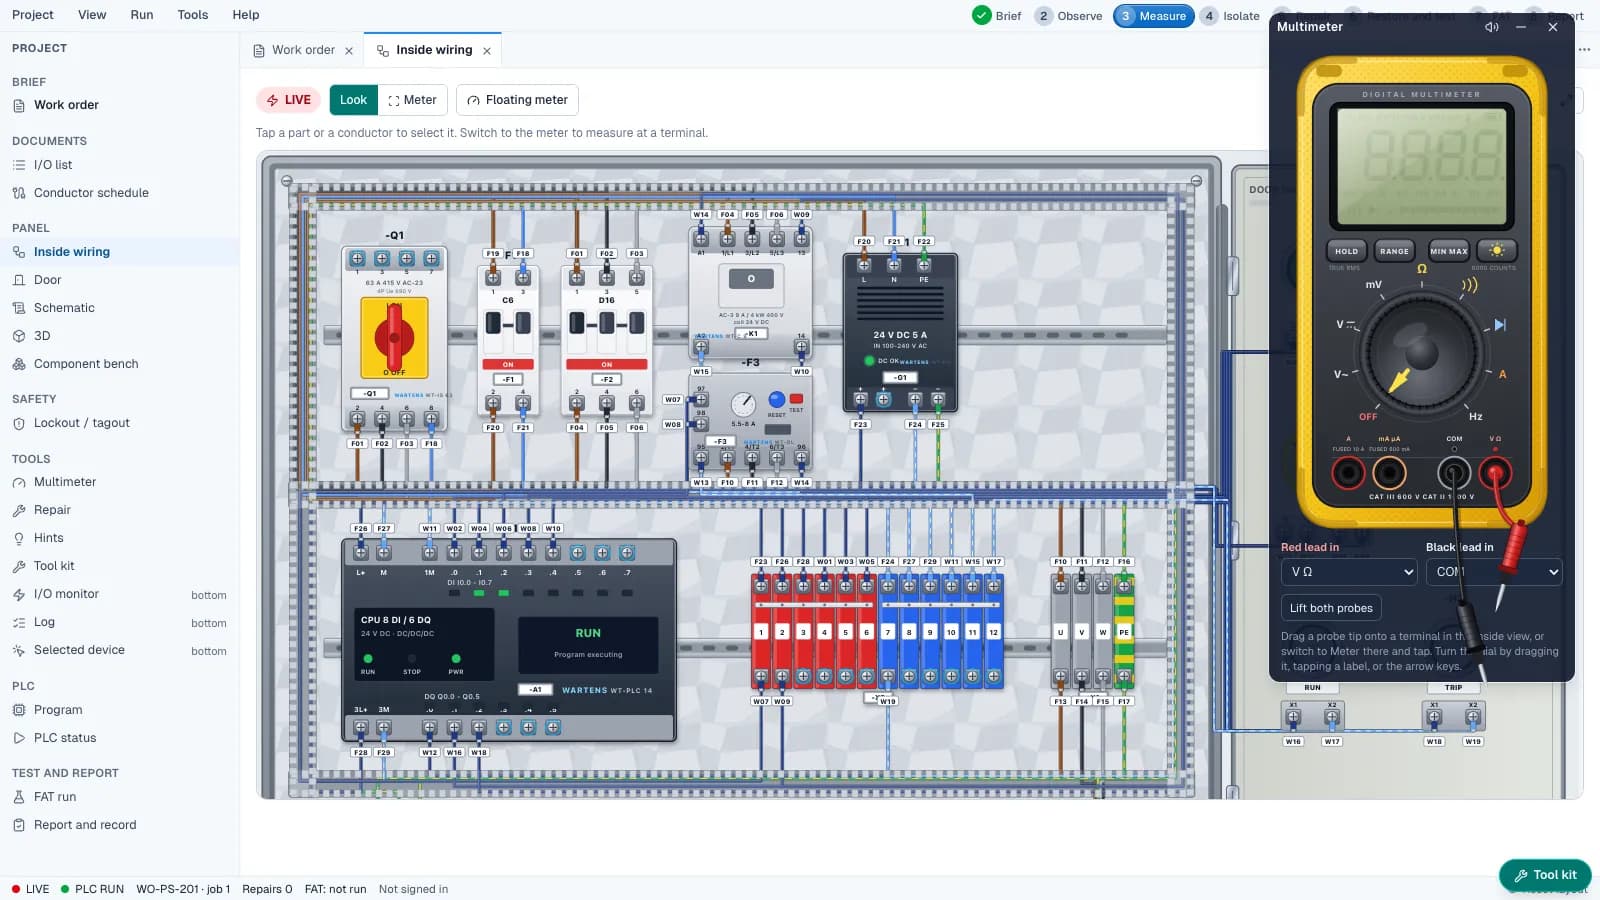The width and height of the screenshot is (1600, 900).
Task: Open Report and record
Action: pos(85,825)
